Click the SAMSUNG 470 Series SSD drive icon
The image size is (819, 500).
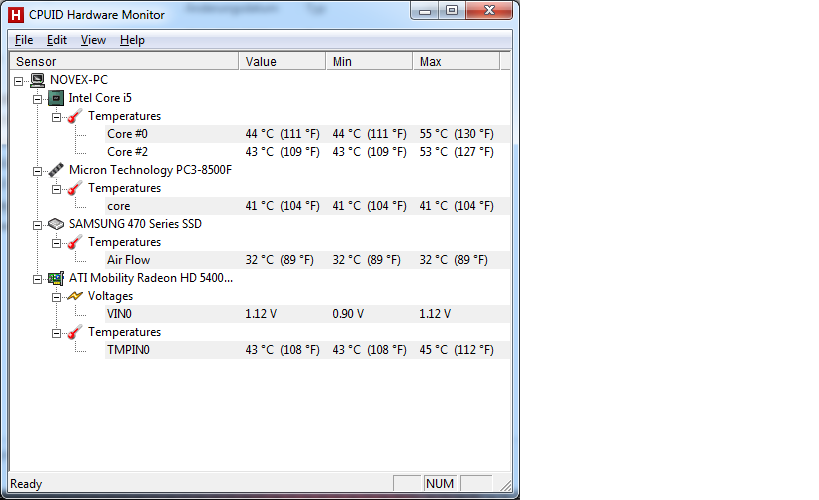click(56, 224)
